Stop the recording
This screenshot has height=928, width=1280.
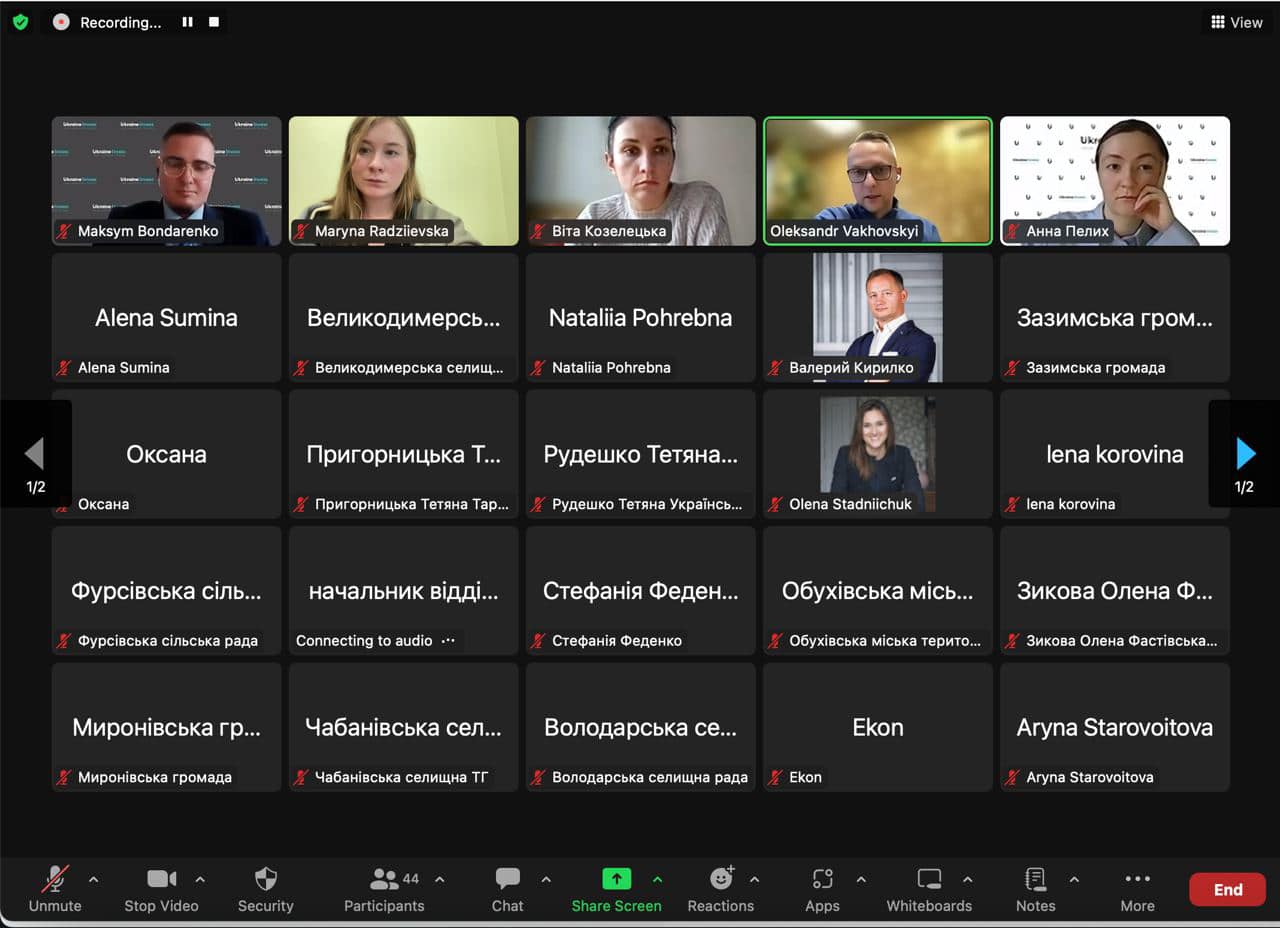213,22
